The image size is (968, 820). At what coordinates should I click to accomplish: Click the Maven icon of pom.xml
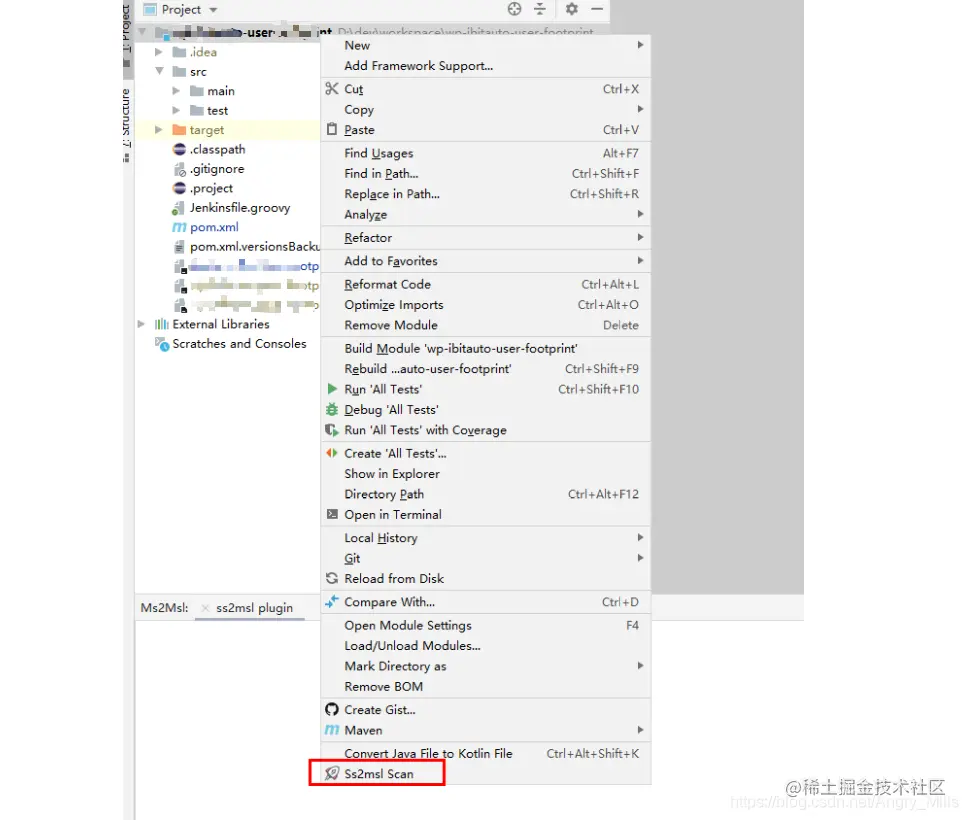179,227
